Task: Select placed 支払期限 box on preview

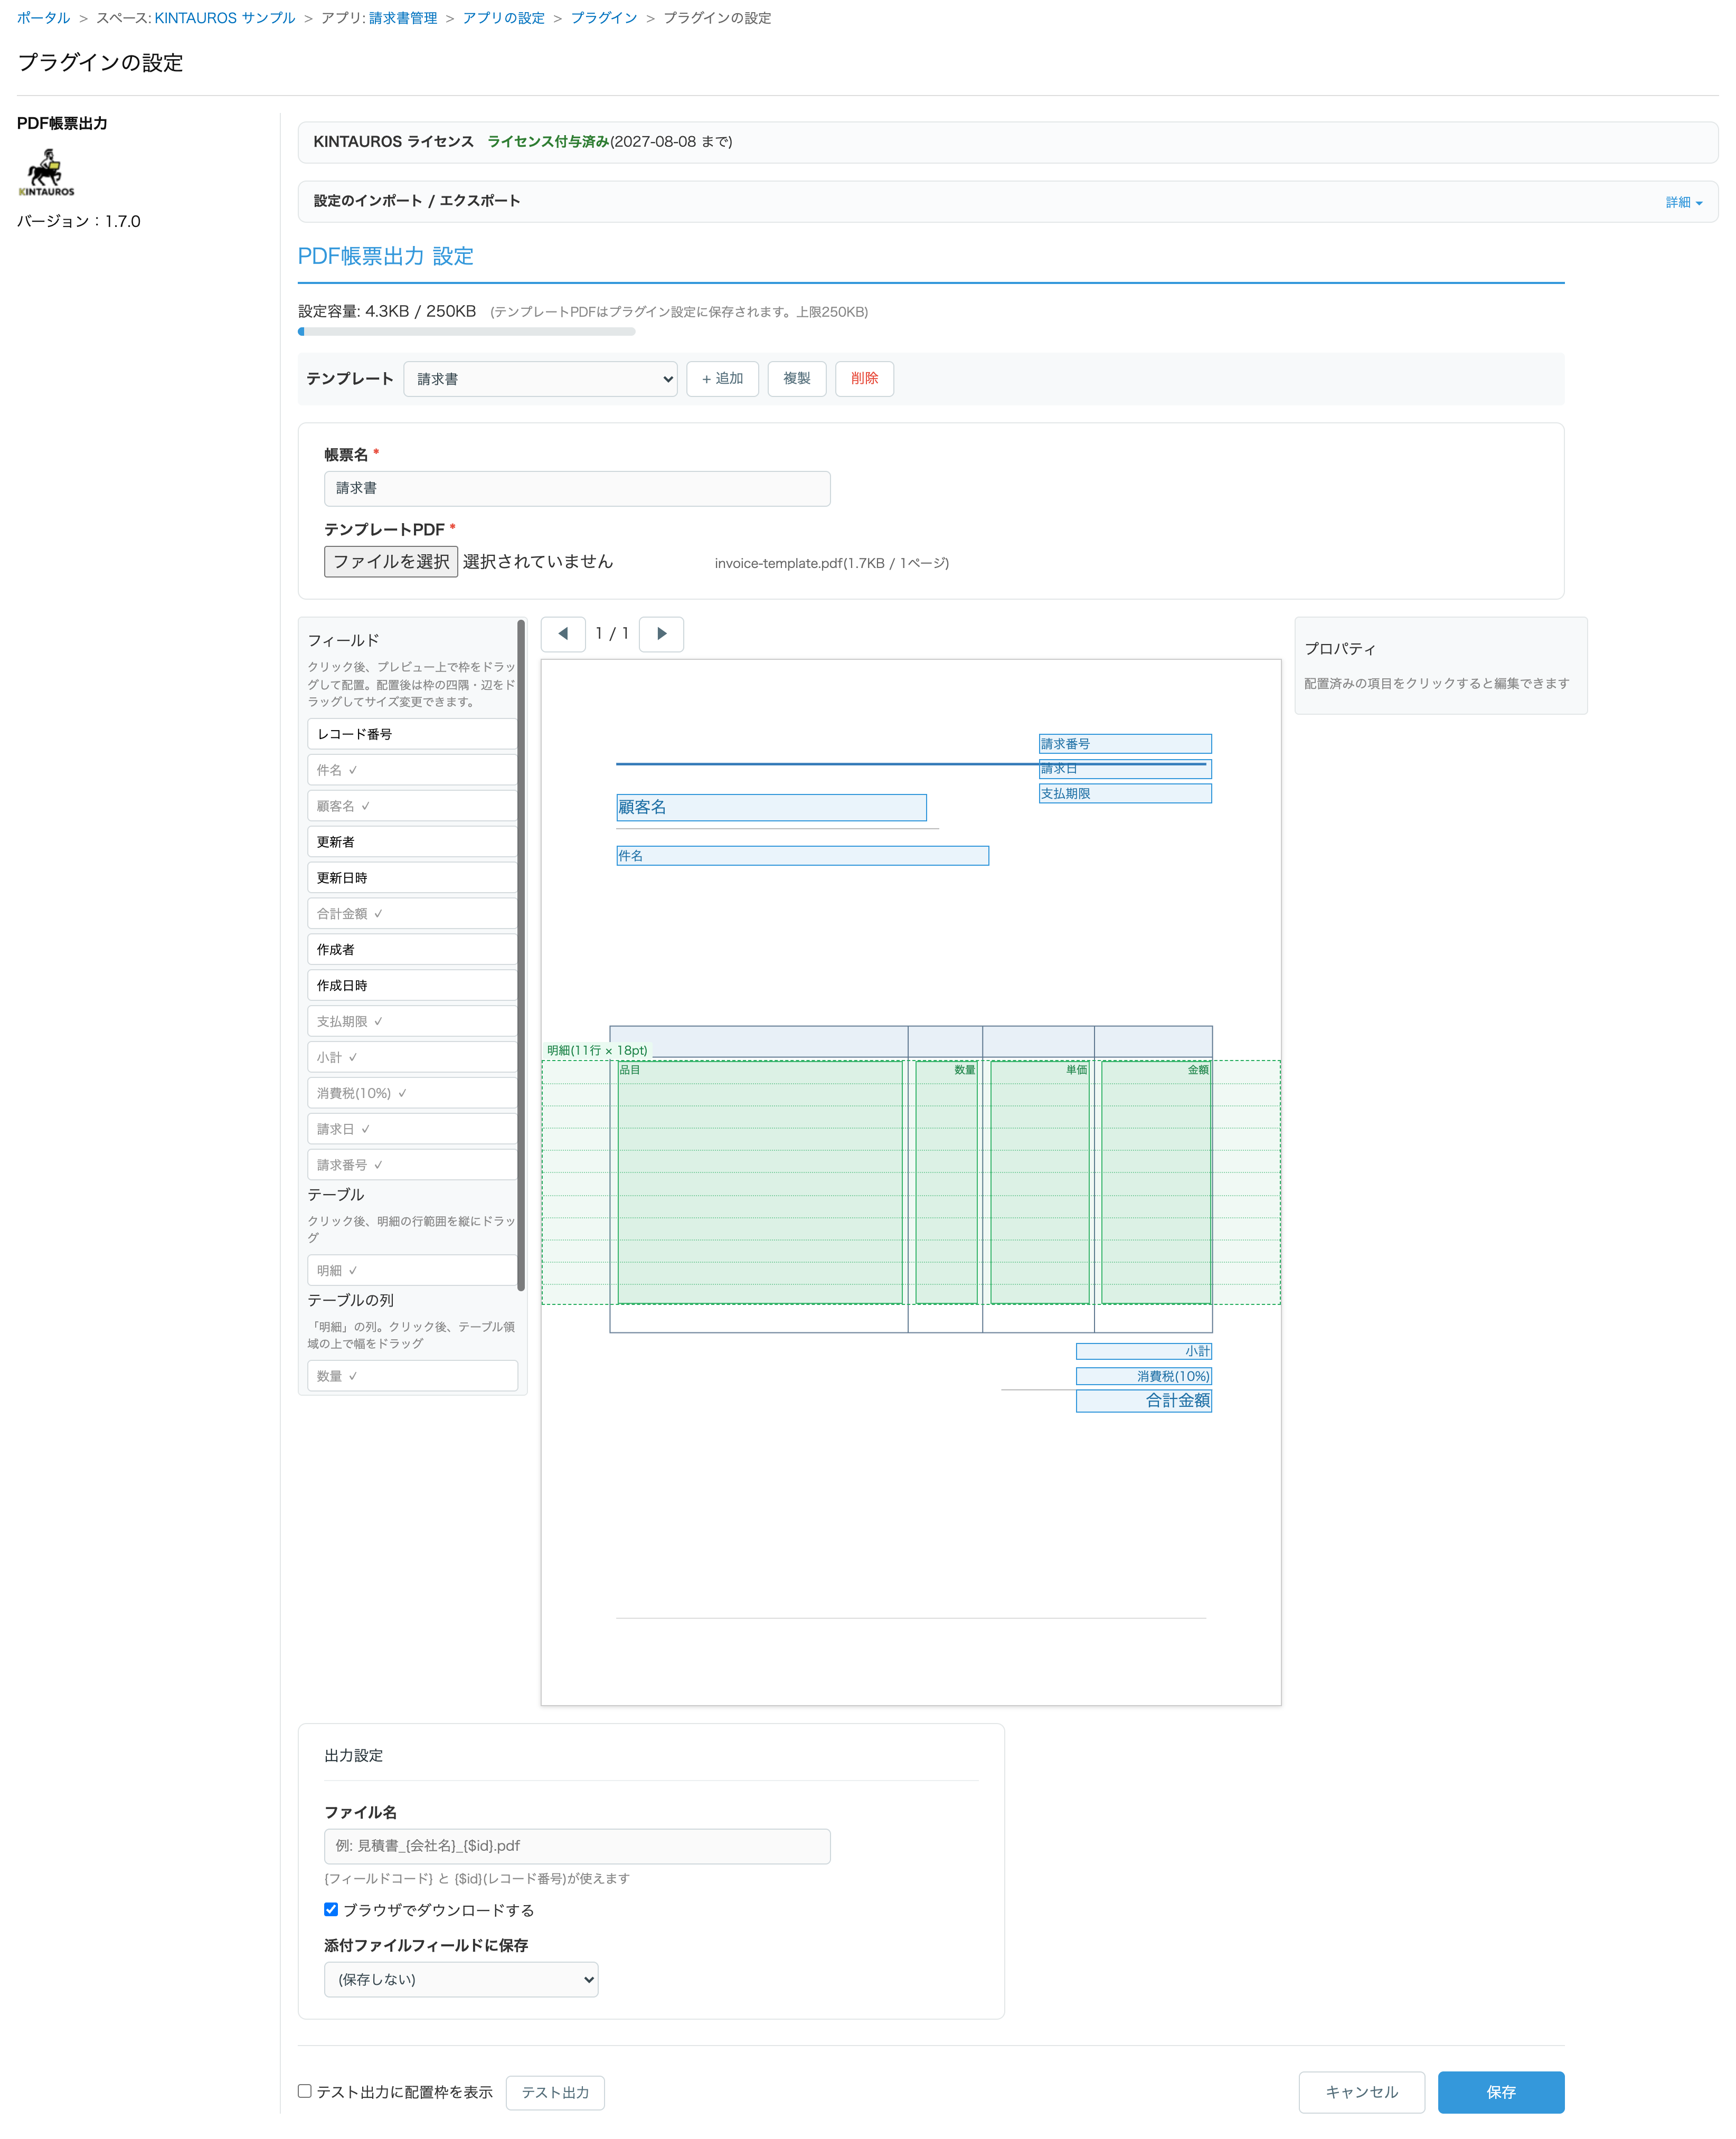Action: [1125, 794]
